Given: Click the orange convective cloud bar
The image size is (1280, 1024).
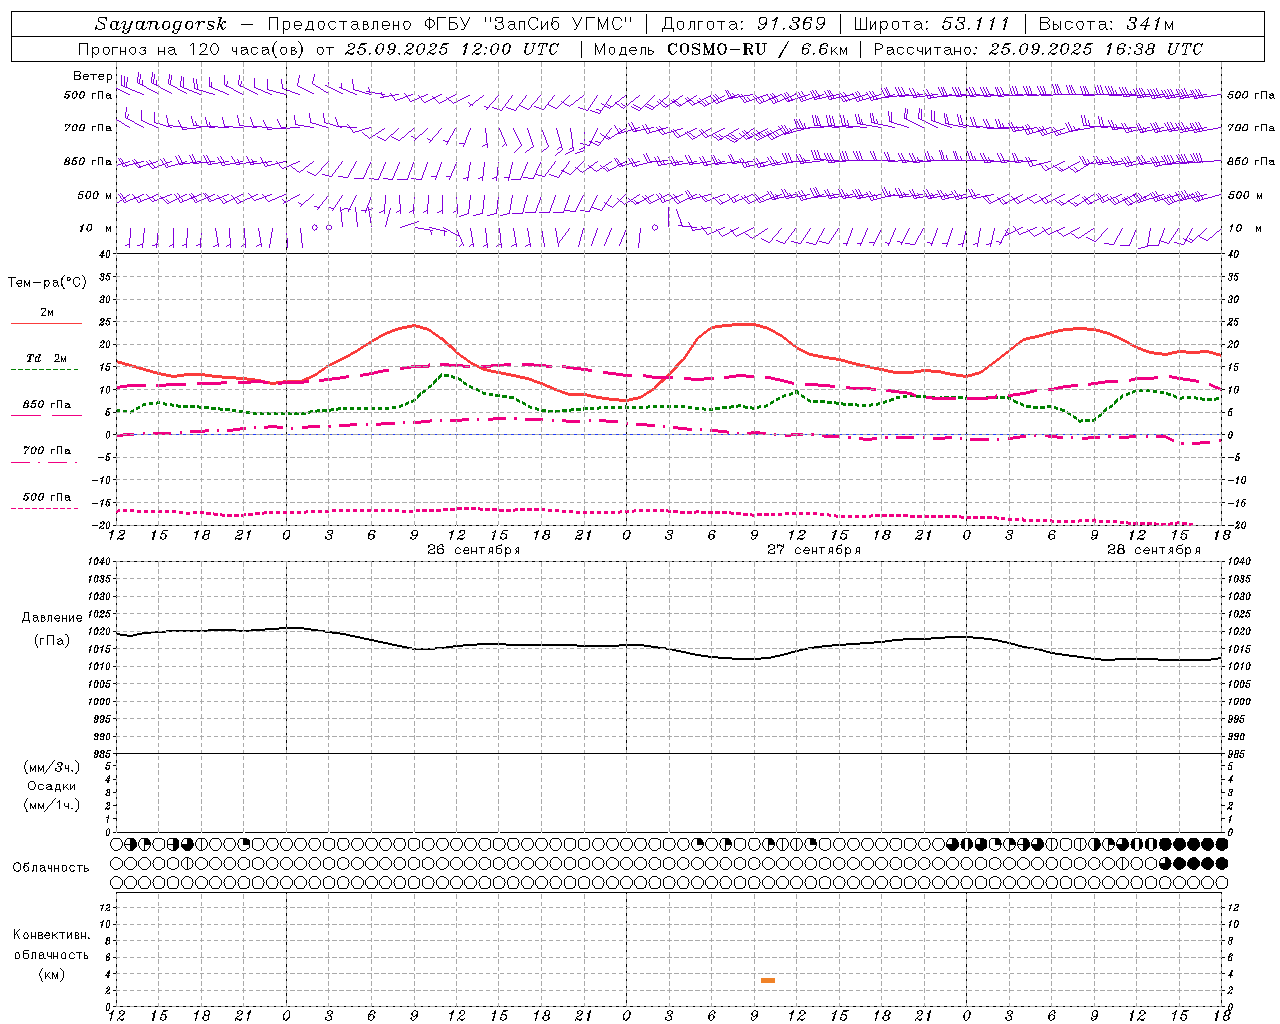Looking at the screenshot, I should pos(768,980).
